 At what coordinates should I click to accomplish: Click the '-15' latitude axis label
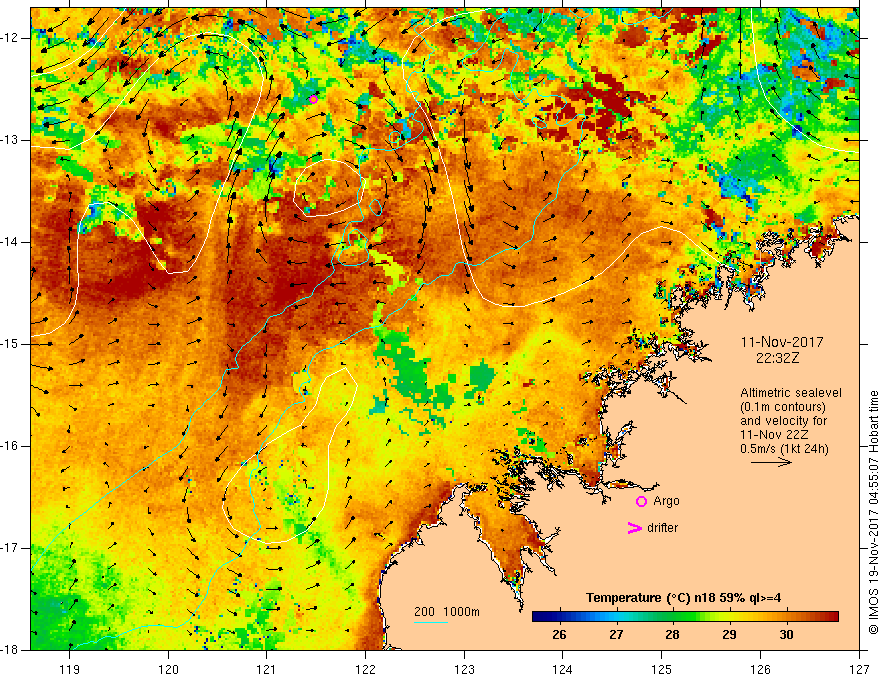[10, 344]
